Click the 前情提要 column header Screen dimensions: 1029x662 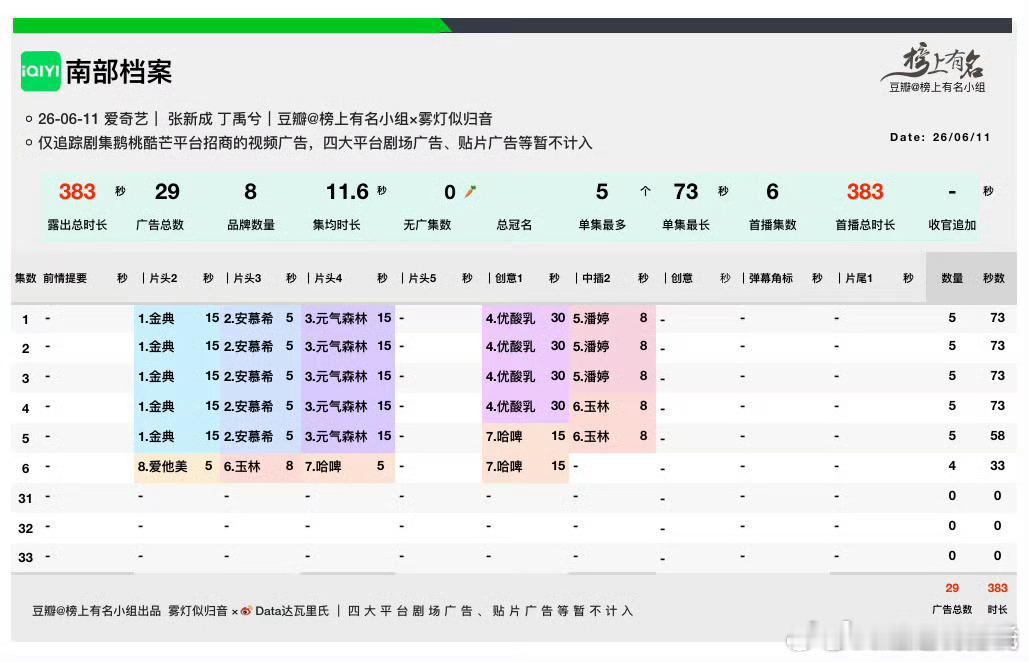pos(65,278)
